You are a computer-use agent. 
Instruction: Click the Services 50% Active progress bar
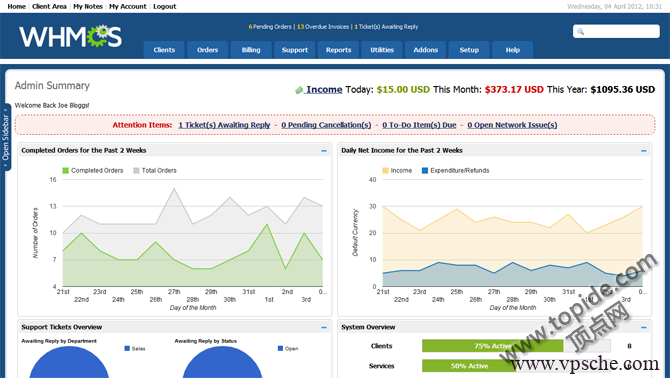[516, 366]
